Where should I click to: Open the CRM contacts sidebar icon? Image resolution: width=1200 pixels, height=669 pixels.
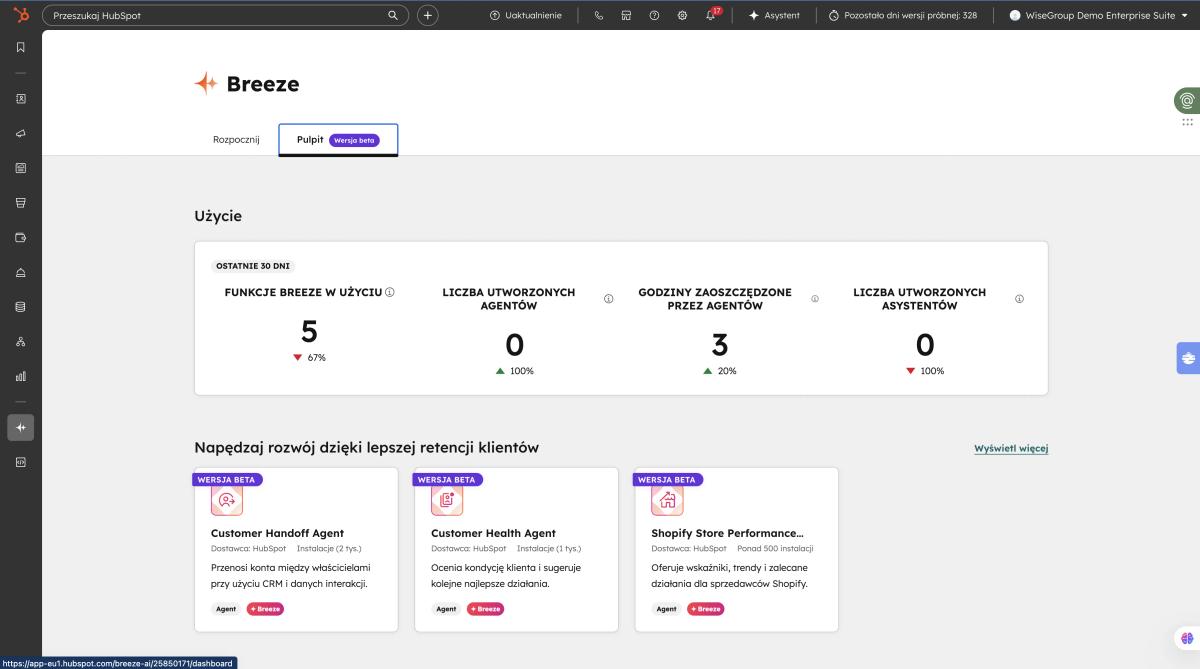pyautogui.click(x=21, y=99)
